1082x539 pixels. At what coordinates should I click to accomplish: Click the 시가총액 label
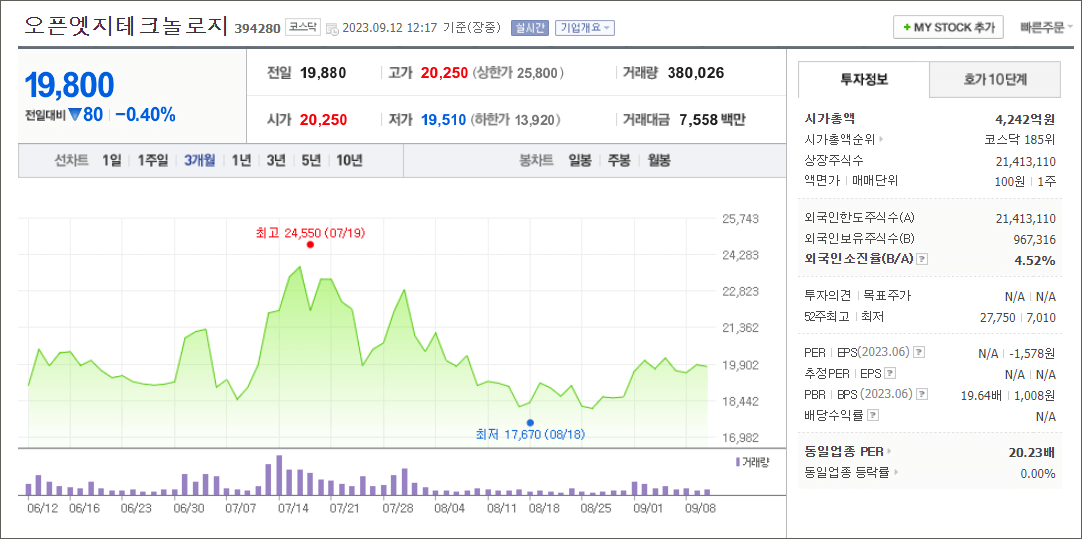(830, 118)
